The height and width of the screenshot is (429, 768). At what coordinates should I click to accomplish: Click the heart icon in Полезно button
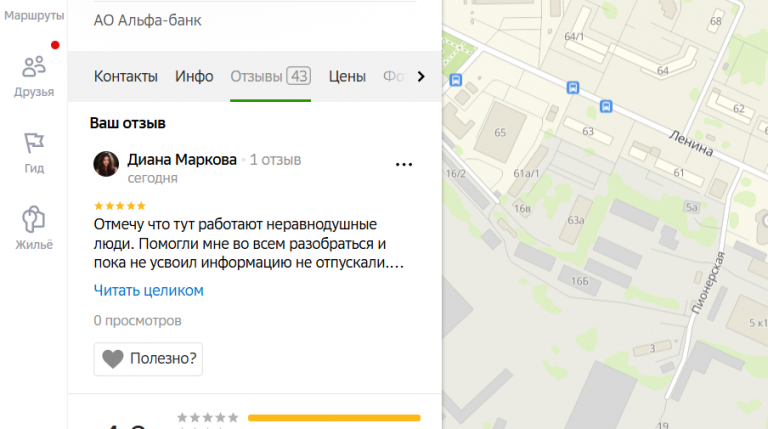113,359
